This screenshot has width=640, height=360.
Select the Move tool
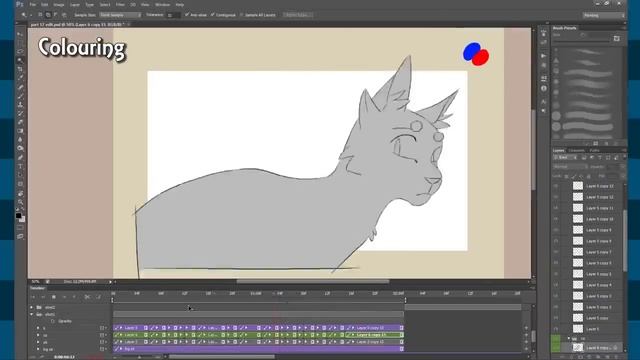(20, 34)
